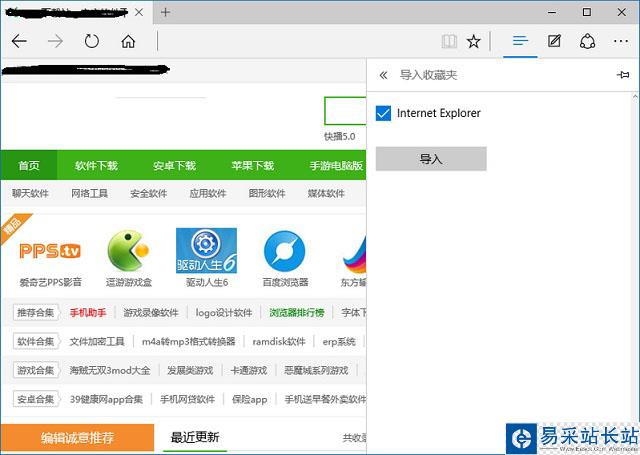Open ramdisk软件 link
Image resolution: width=640 pixels, height=455 pixels.
(x=279, y=341)
